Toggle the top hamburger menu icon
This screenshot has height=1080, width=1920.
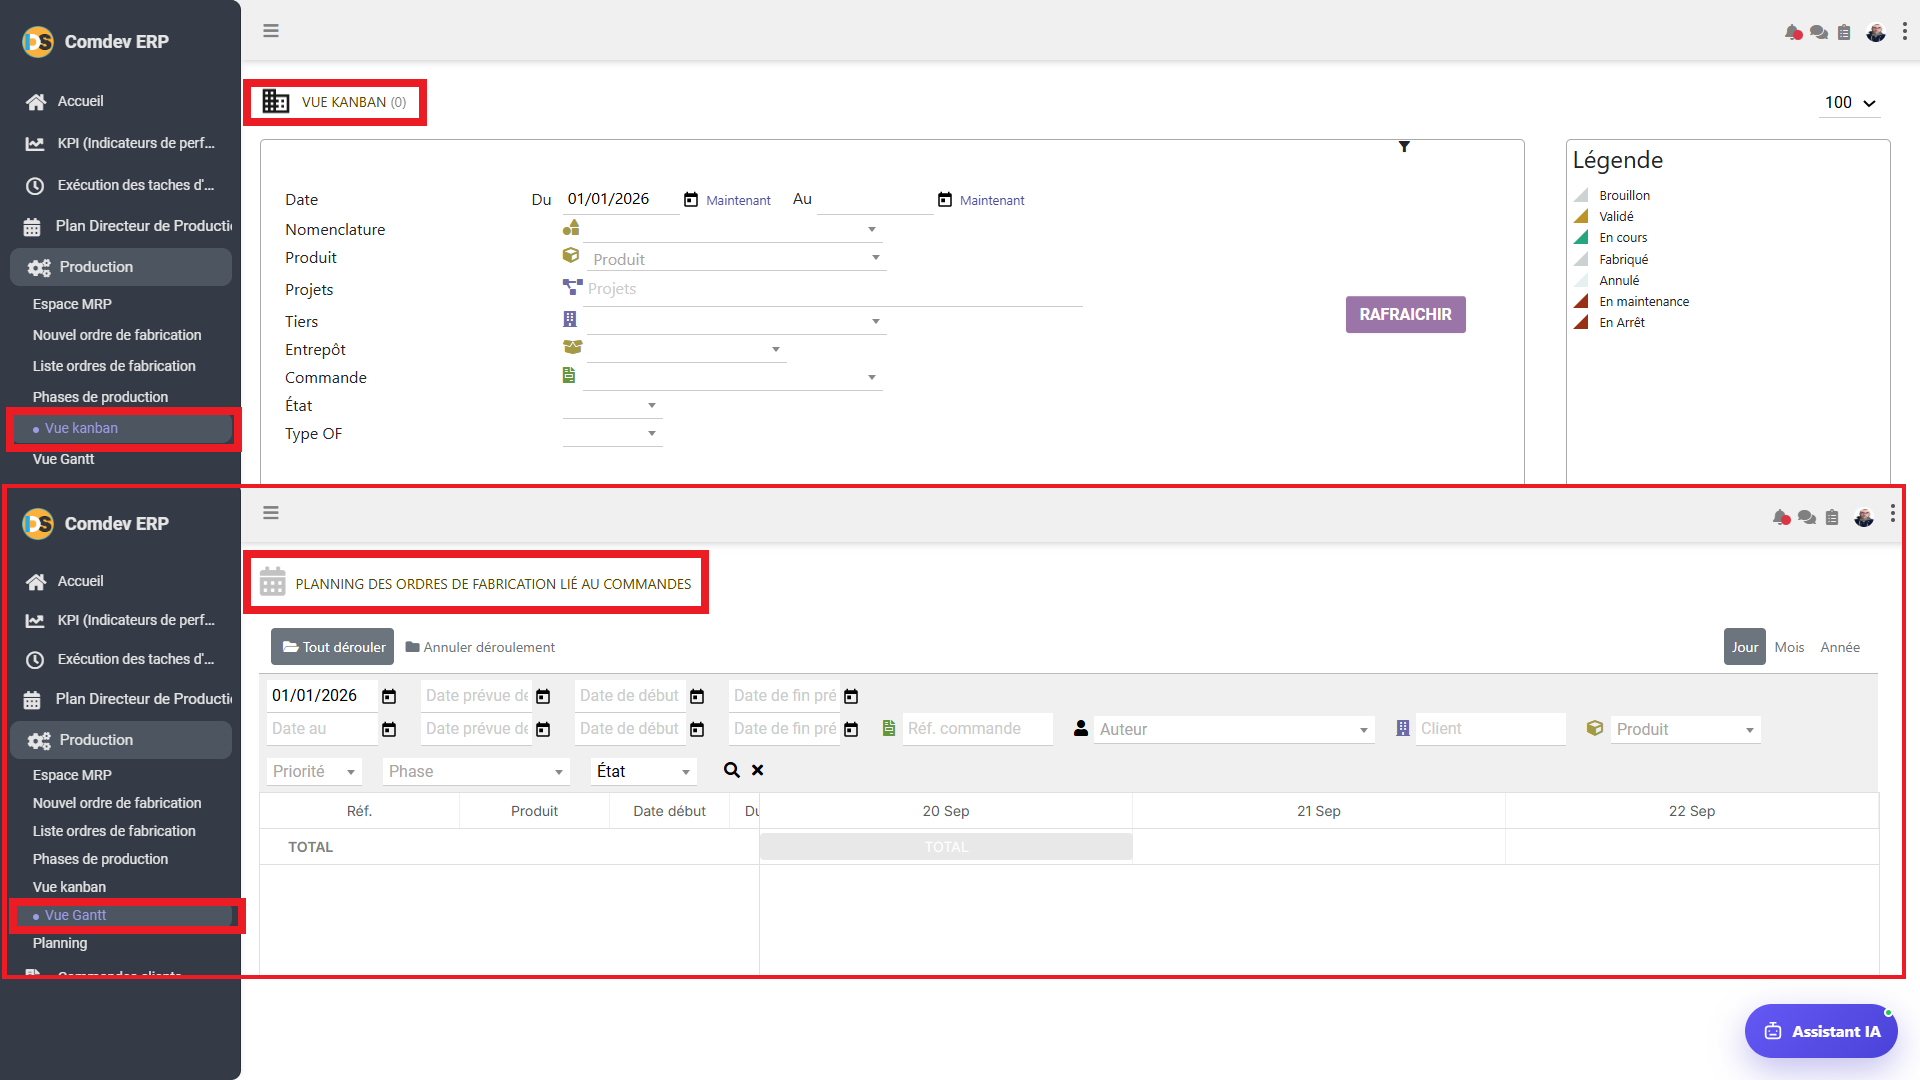coord(271,31)
